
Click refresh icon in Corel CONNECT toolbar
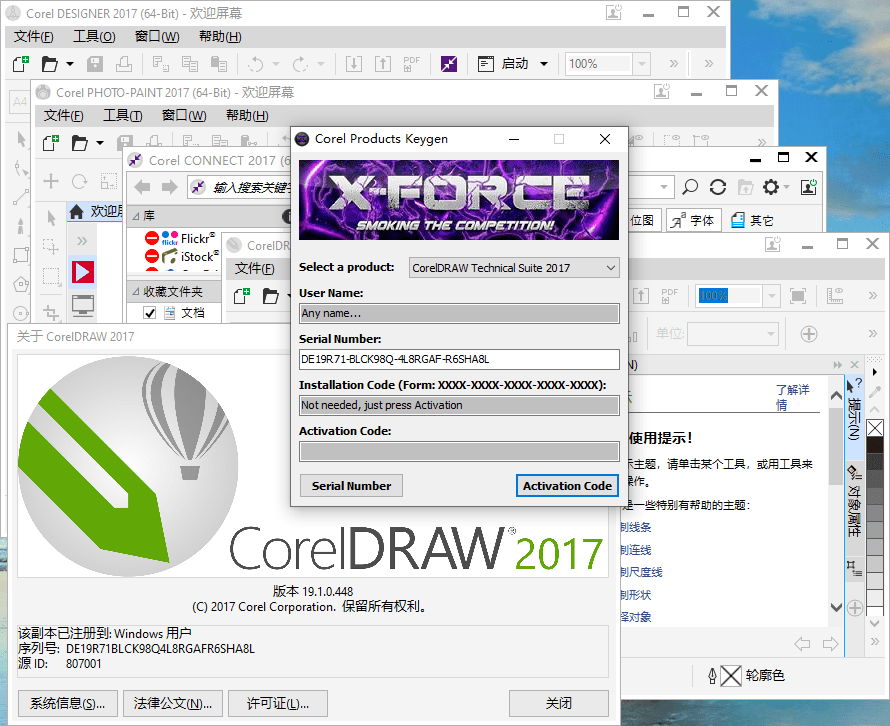pos(717,187)
